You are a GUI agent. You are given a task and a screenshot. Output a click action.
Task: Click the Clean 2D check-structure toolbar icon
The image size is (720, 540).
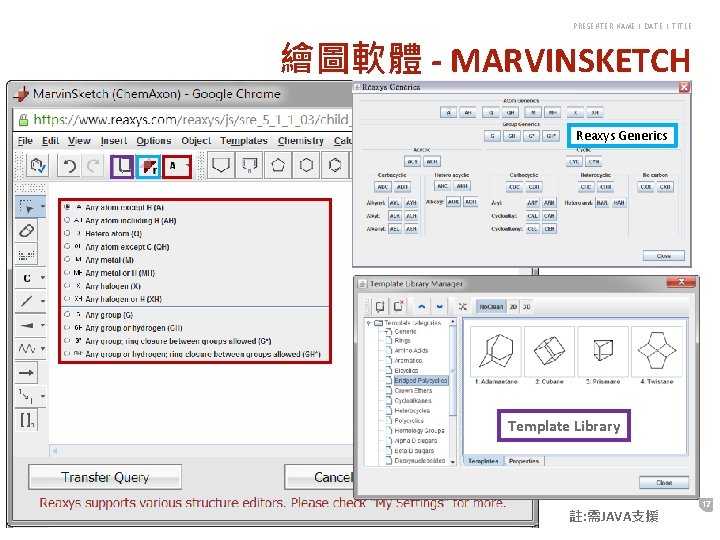coord(37,166)
